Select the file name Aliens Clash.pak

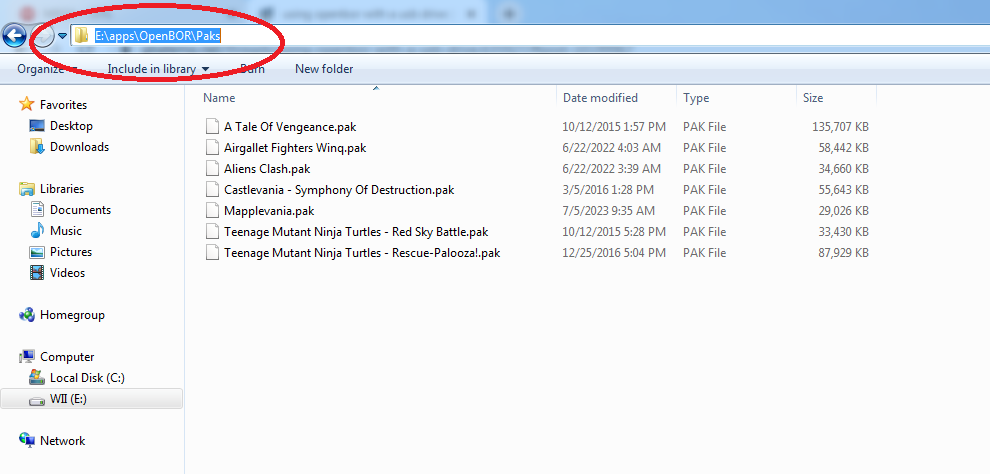coord(267,169)
